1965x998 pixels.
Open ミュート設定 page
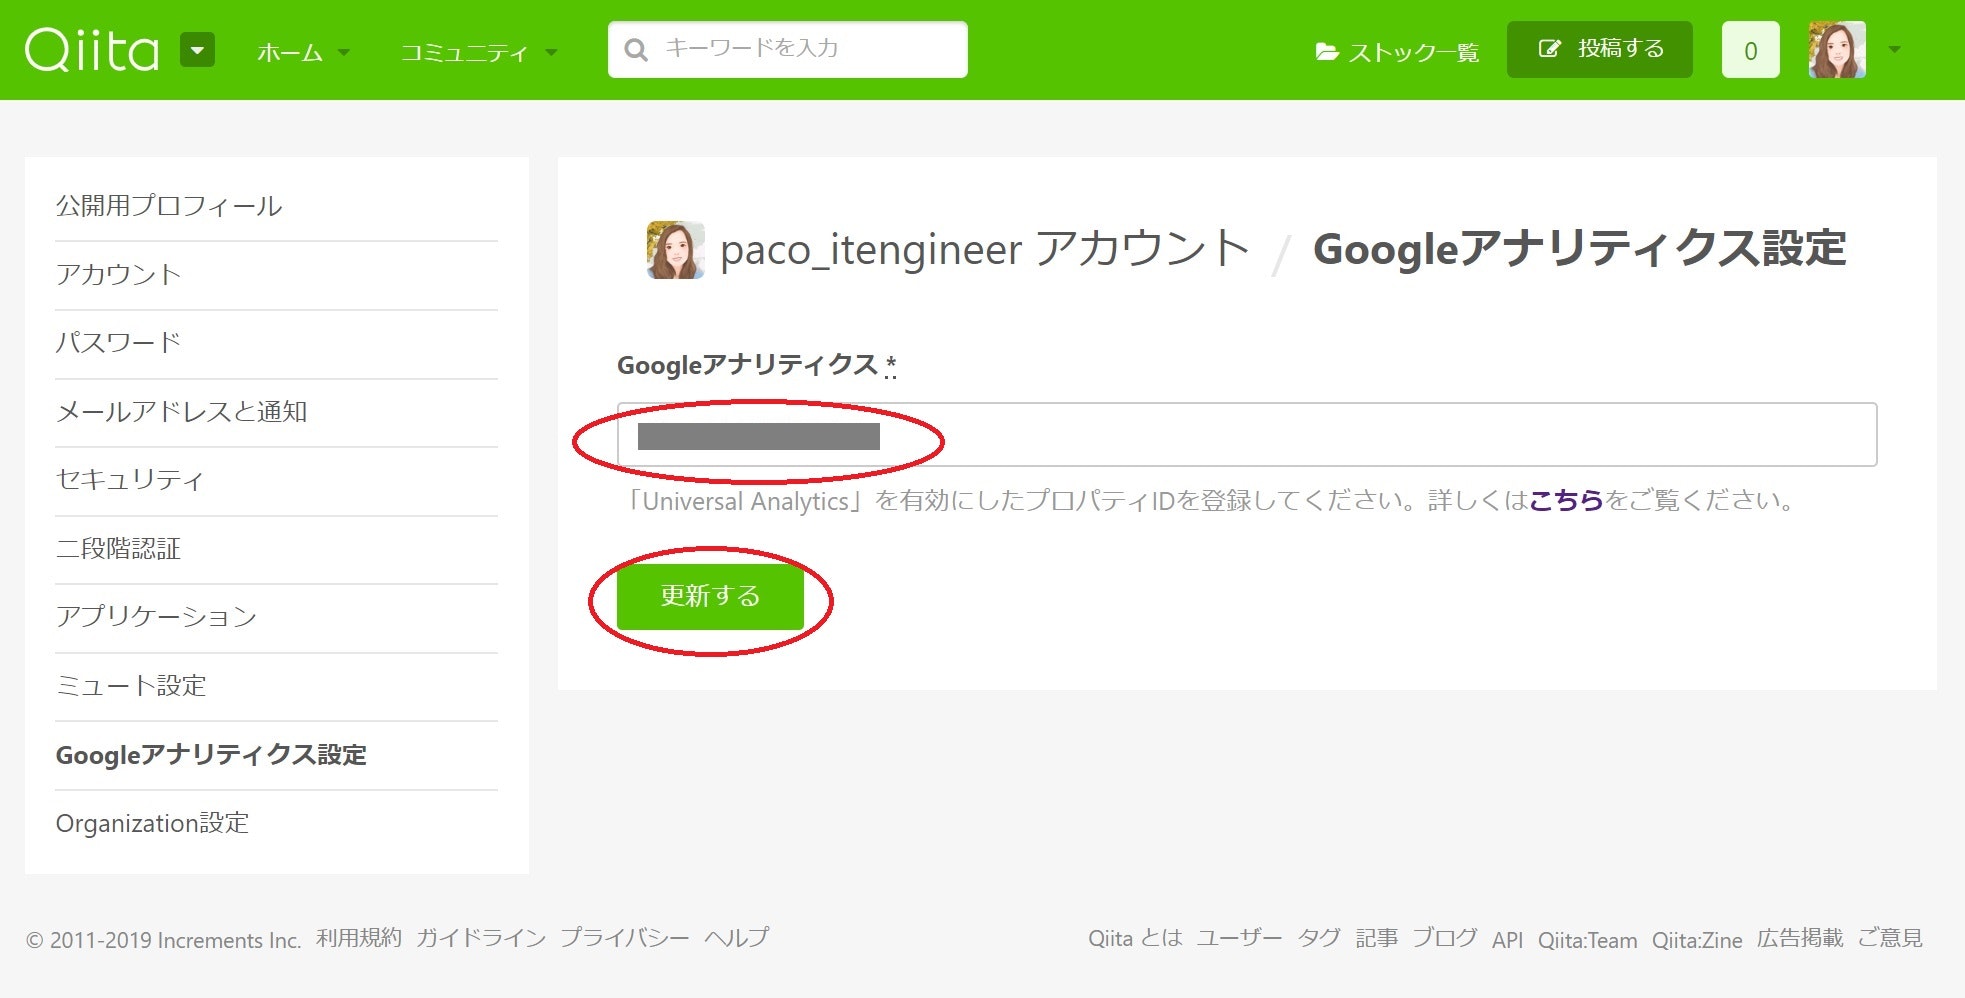[131, 685]
